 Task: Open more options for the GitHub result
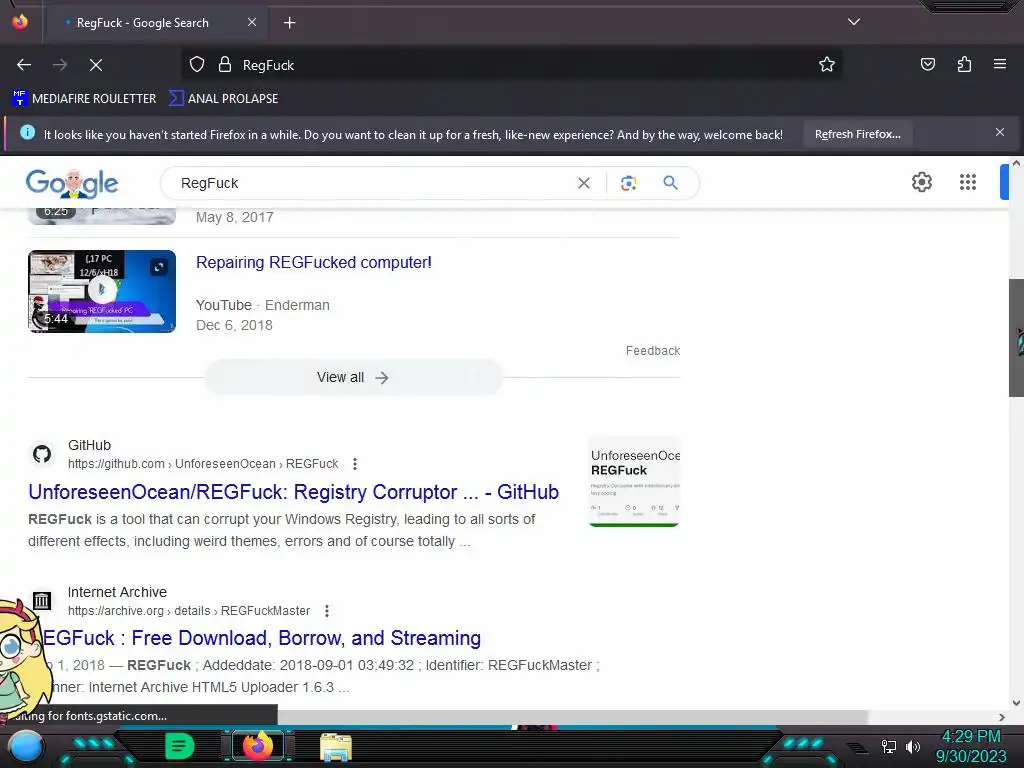[x=355, y=464]
